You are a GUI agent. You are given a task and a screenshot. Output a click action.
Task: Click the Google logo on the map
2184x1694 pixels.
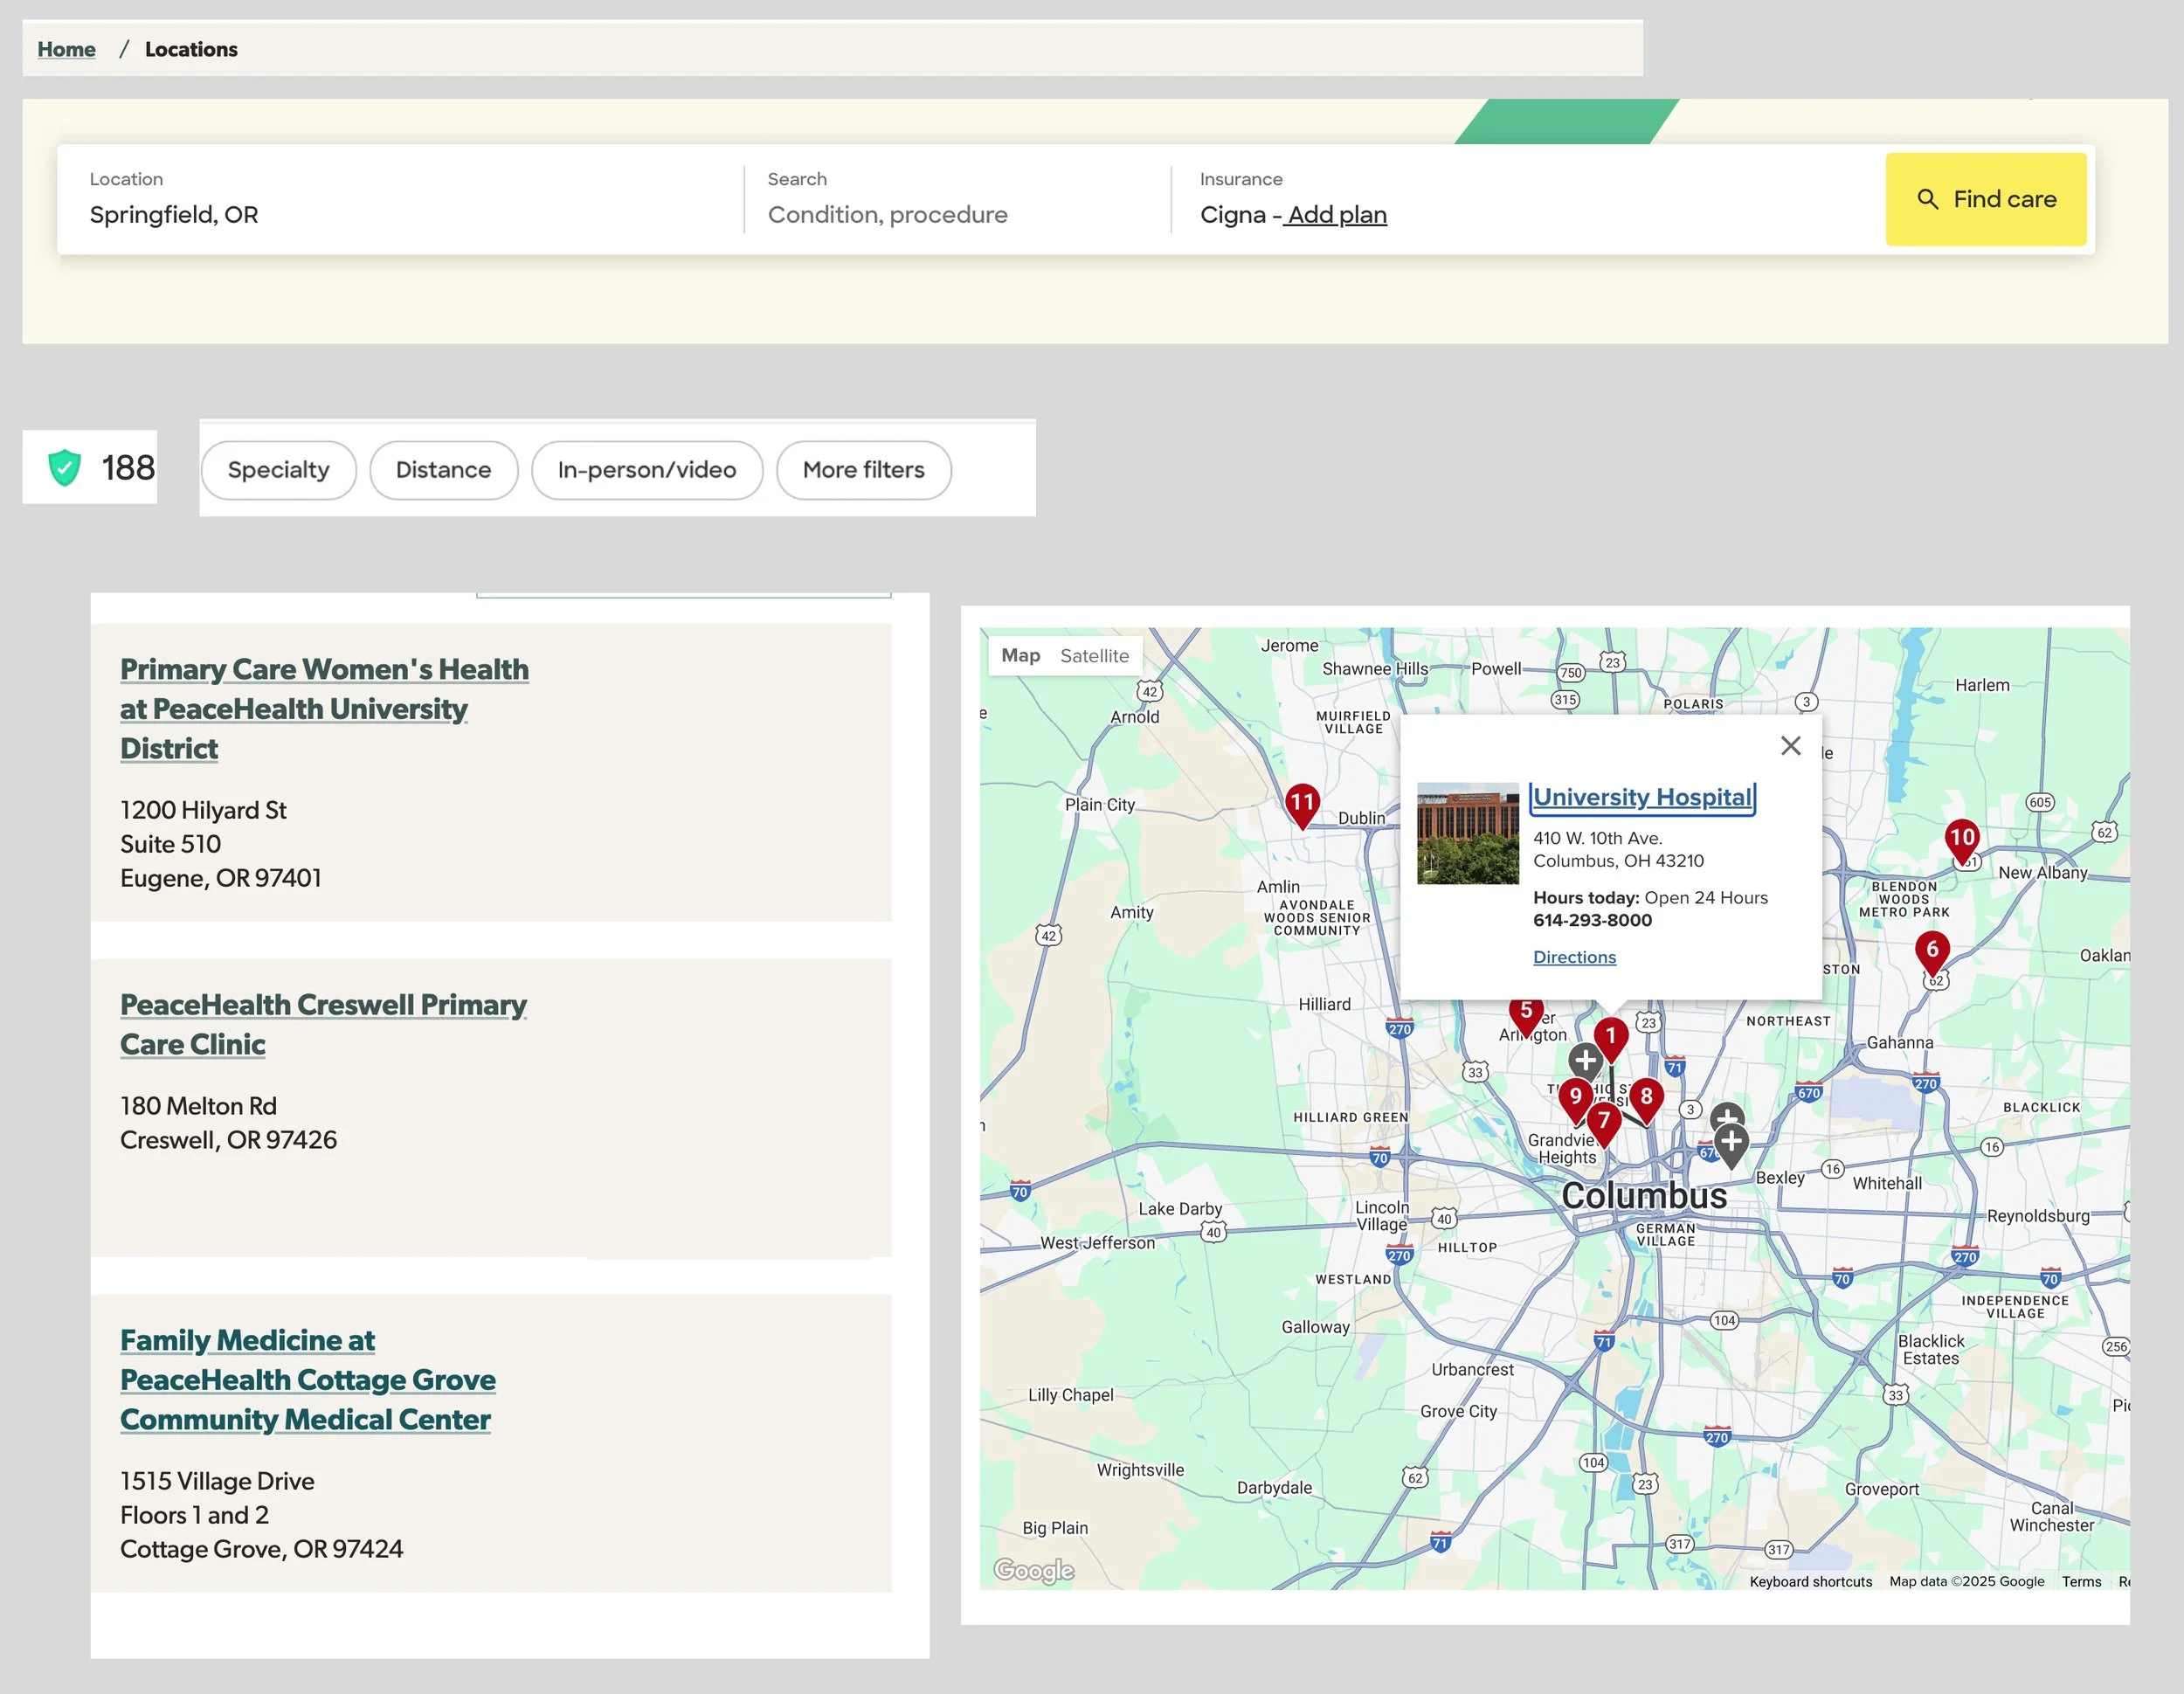tap(1033, 1570)
